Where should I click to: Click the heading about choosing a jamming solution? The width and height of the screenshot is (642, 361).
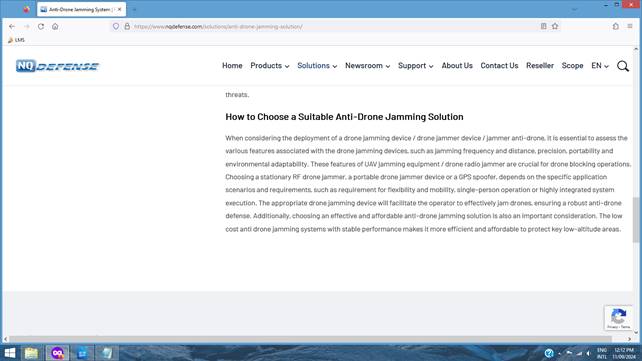(x=344, y=117)
